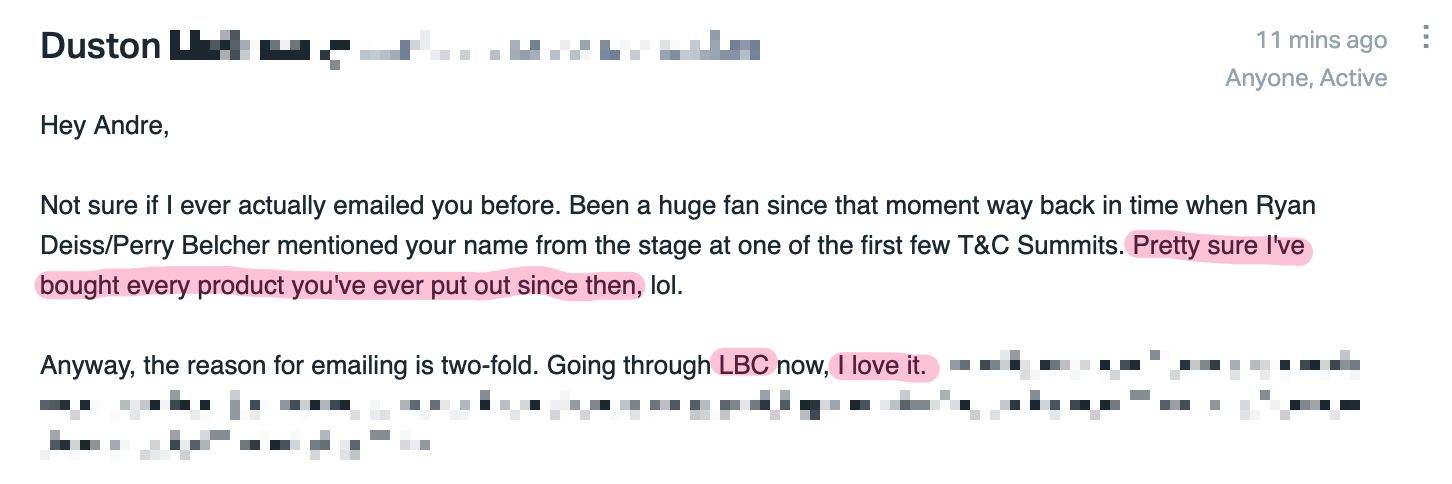This screenshot has width=1452, height=484.
Task: Click the "11 mins ago" timestamp
Action: coord(1321,41)
